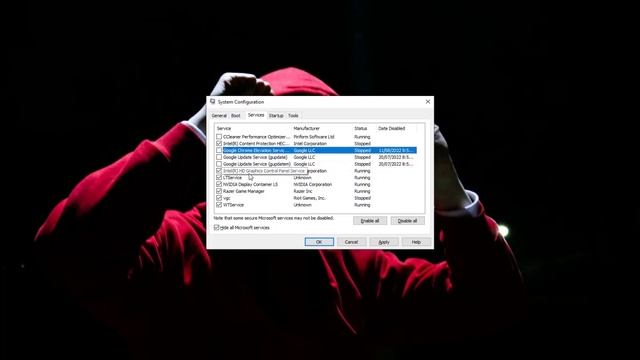Click date disabled of Chrome Elevation row
The height and width of the screenshot is (360, 640).
pyautogui.click(x=396, y=150)
